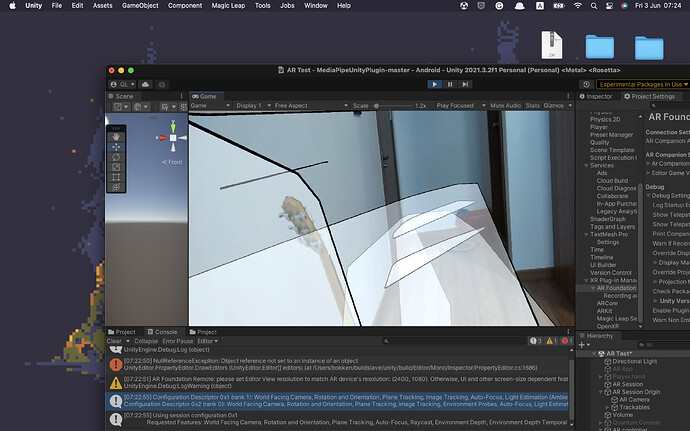Viewport: 690px width, 431px height.
Task: Toggle Error Pause in the Console
Action: 178,341
